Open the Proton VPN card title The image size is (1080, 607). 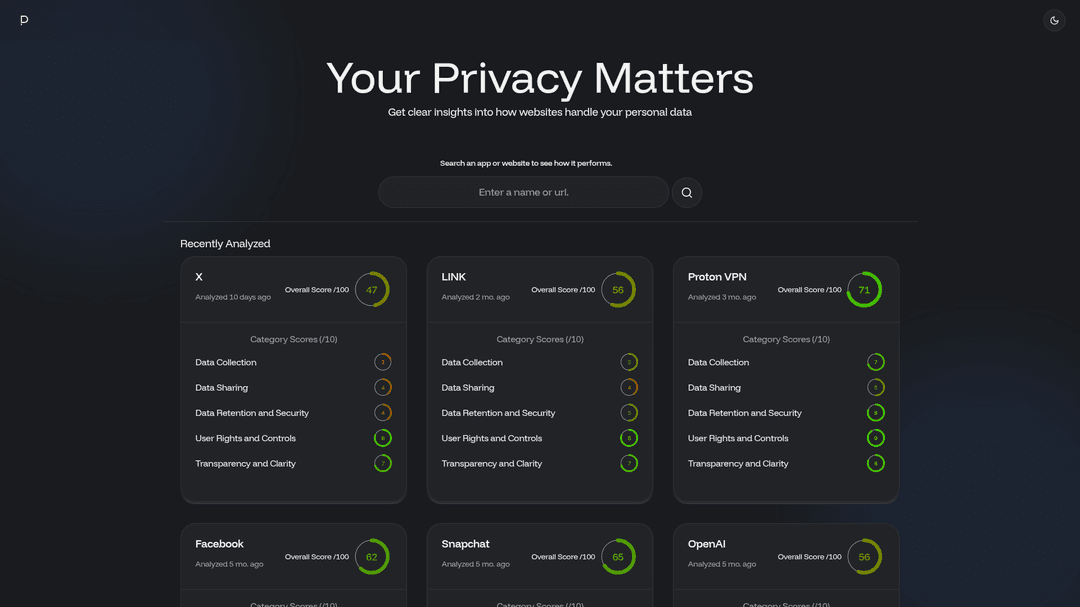point(717,277)
